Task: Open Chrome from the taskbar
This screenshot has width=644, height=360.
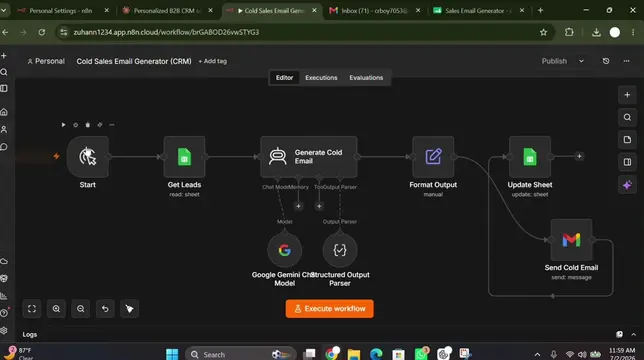Action: pos(332,353)
